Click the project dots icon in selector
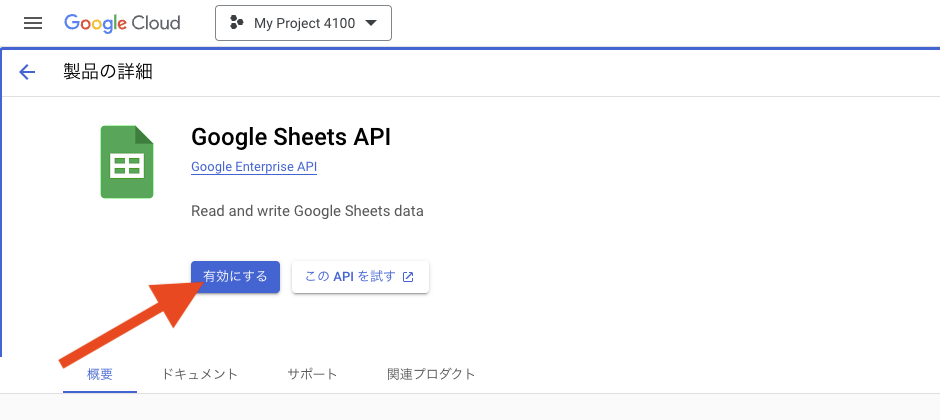Image resolution: width=940 pixels, height=420 pixels. (237, 23)
